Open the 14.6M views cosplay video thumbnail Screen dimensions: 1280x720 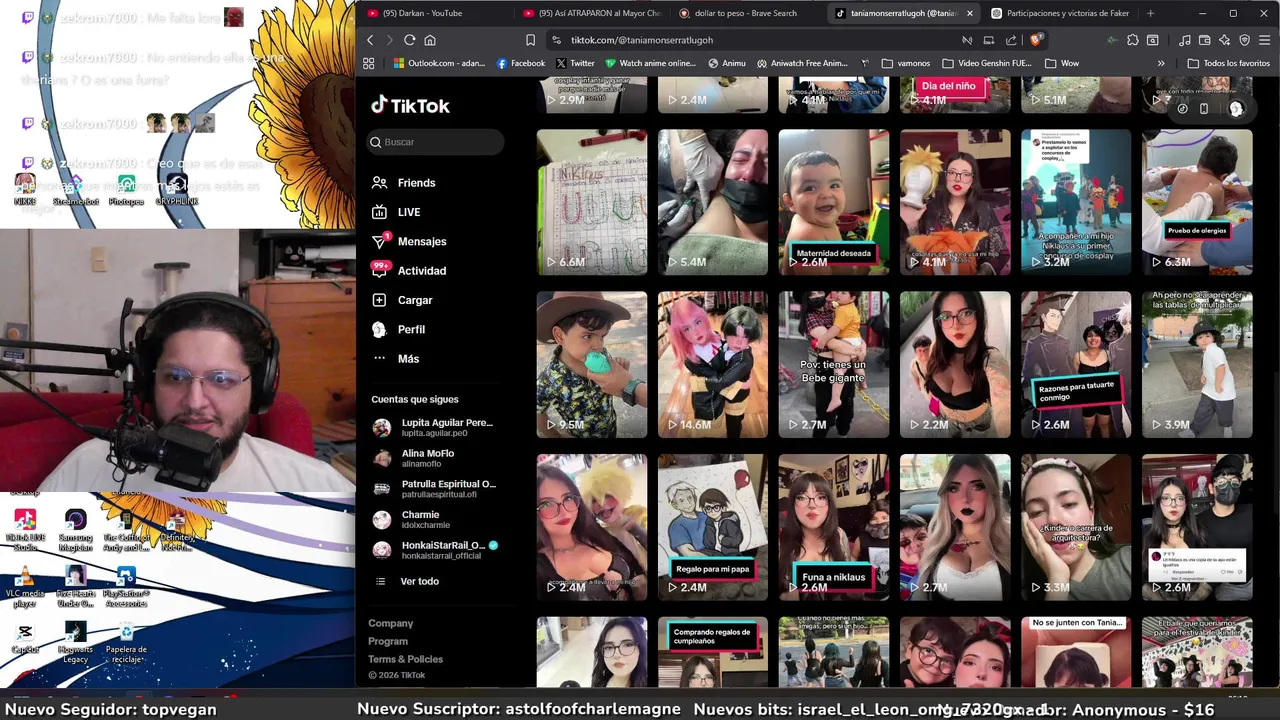point(712,365)
